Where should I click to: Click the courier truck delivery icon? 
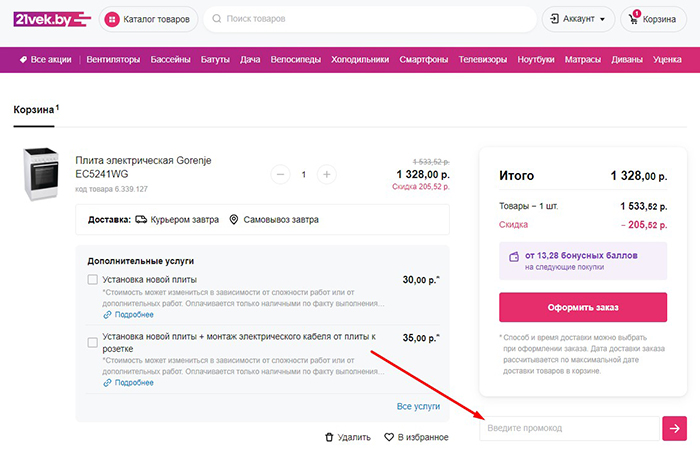click(141, 219)
